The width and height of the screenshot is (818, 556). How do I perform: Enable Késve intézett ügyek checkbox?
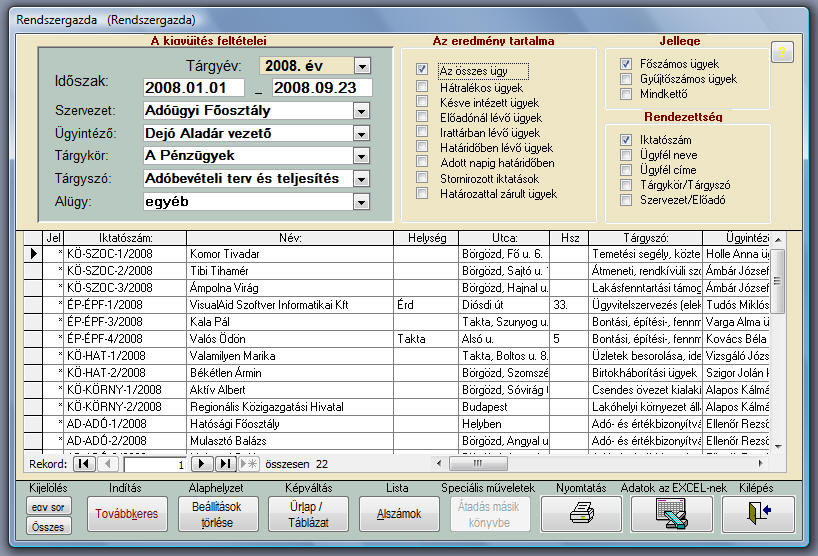pos(422,101)
